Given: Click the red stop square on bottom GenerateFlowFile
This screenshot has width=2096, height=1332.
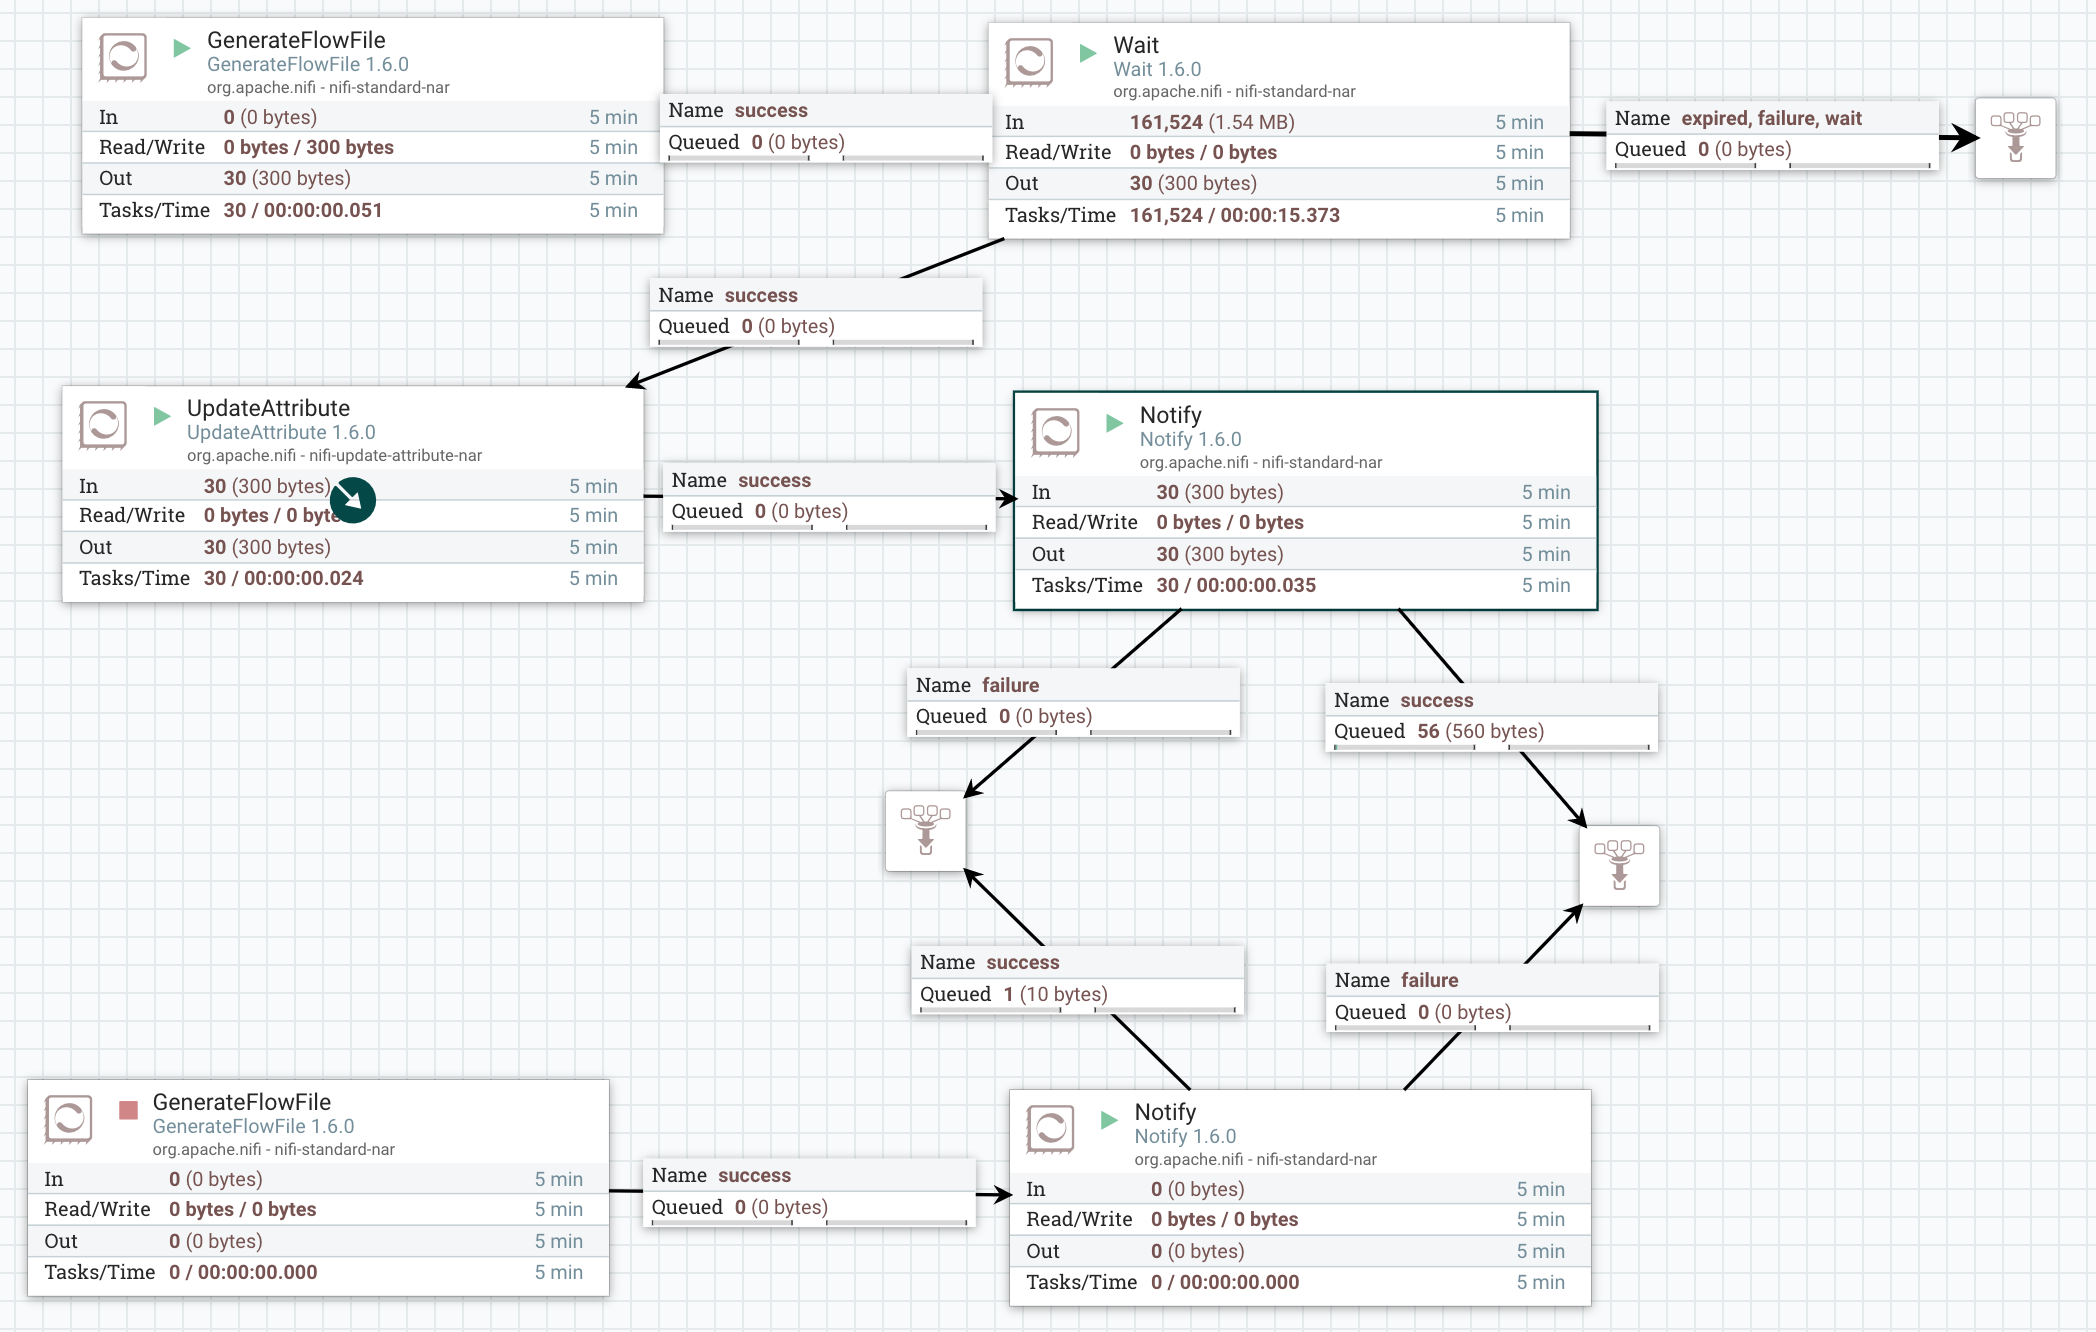Looking at the screenshot, I should click(x=126, y=1110).
